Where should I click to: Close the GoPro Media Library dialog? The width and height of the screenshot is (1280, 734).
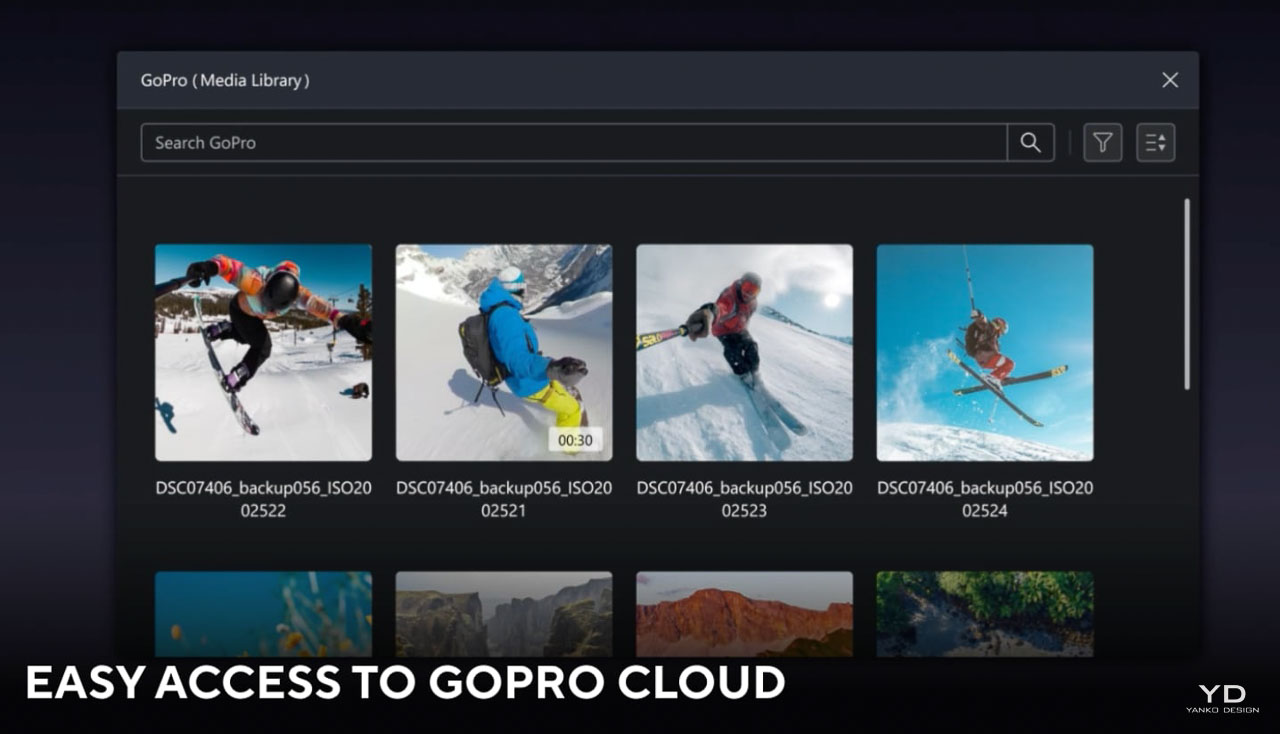[1169, 80]
